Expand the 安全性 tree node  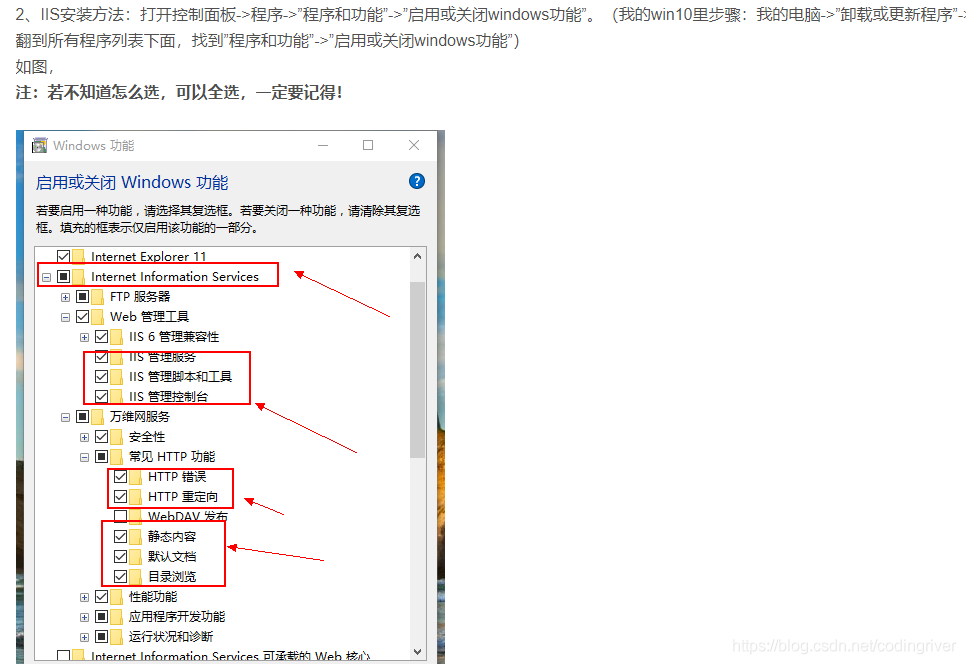(84, 436)
